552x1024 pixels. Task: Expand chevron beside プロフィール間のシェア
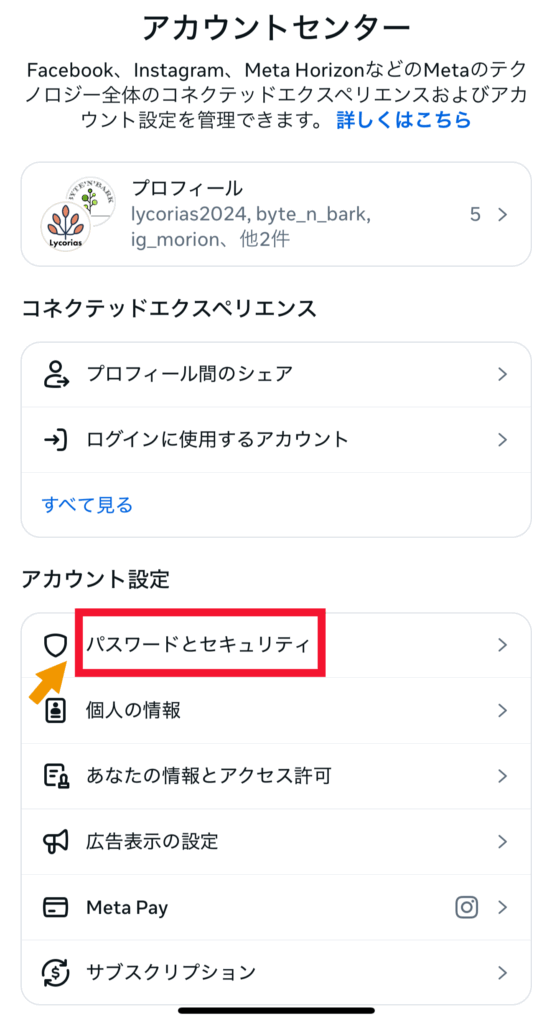(502, 374)
